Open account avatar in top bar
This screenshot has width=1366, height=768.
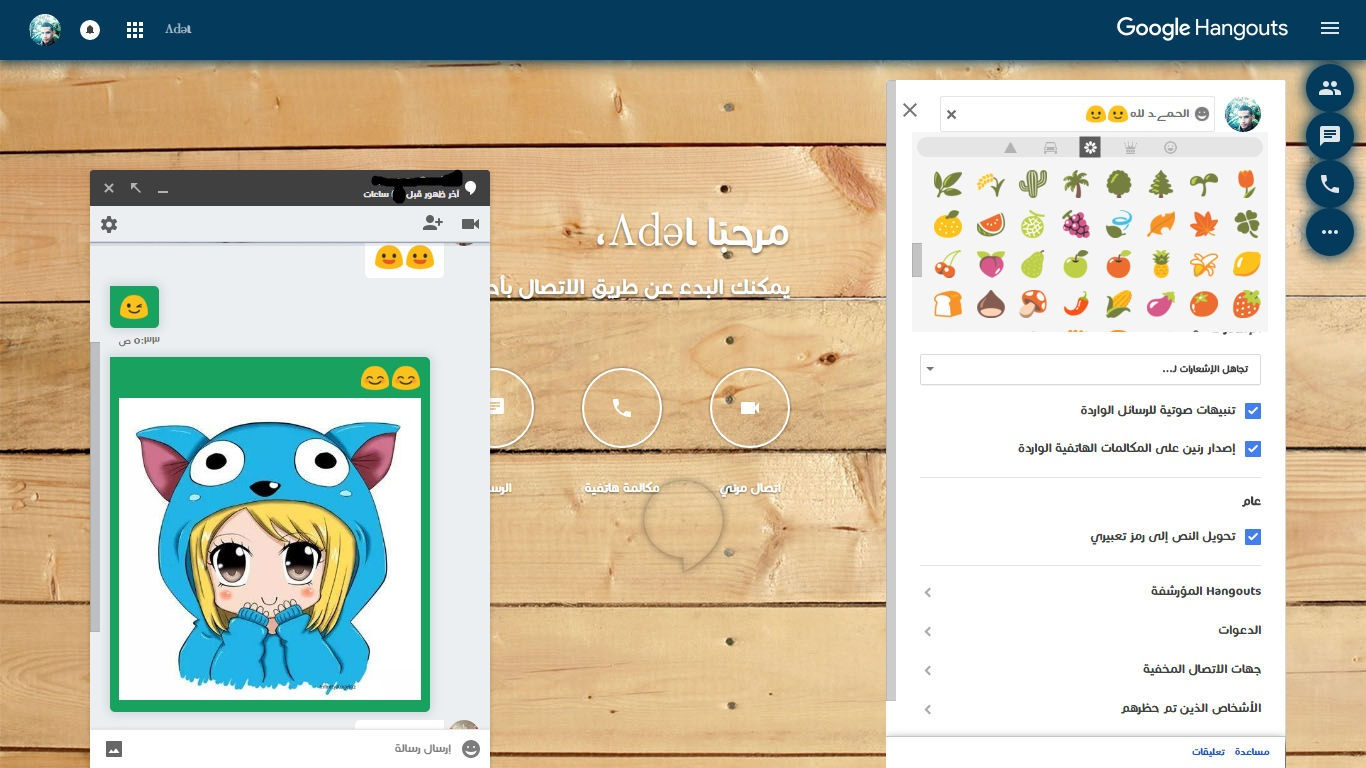pyautogui.click(x=45, y=30)
